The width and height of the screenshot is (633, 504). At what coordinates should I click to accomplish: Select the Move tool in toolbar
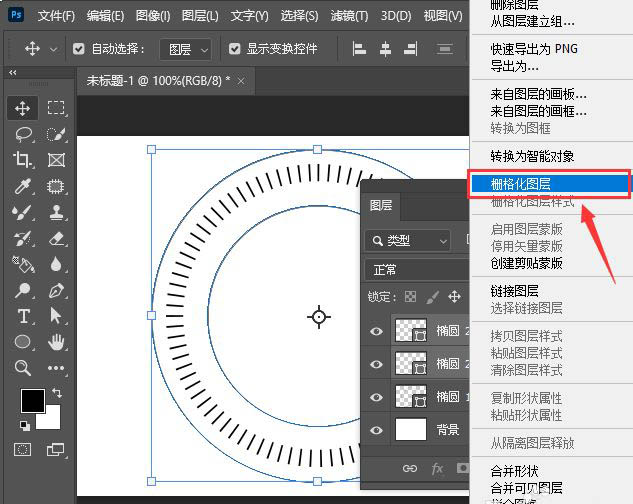pyautogui.click(x=23, y=108)
